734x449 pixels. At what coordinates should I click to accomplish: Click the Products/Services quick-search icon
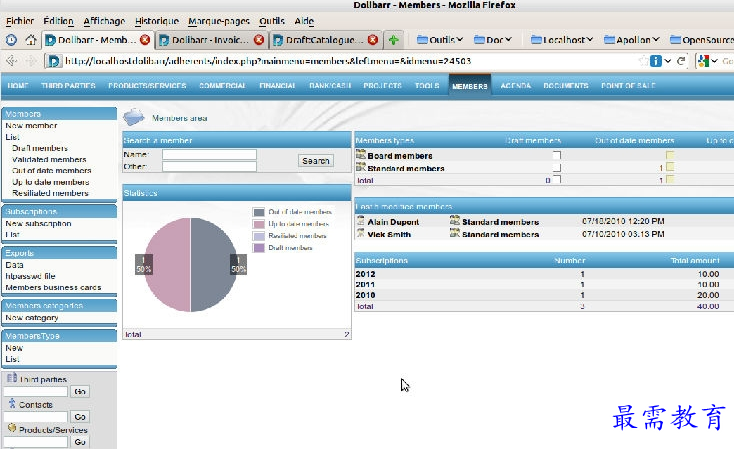point(12,428)
